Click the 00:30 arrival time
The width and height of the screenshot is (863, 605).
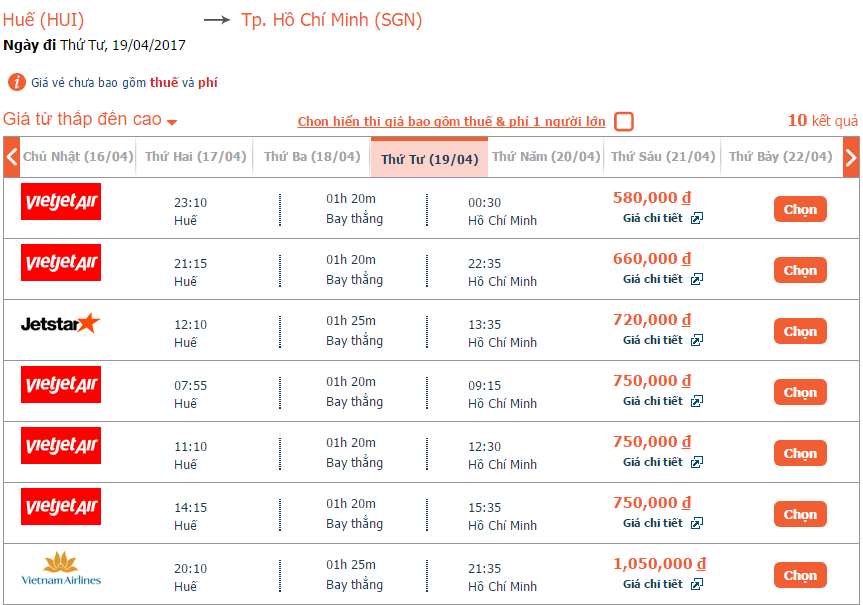(x=484, y=203)
